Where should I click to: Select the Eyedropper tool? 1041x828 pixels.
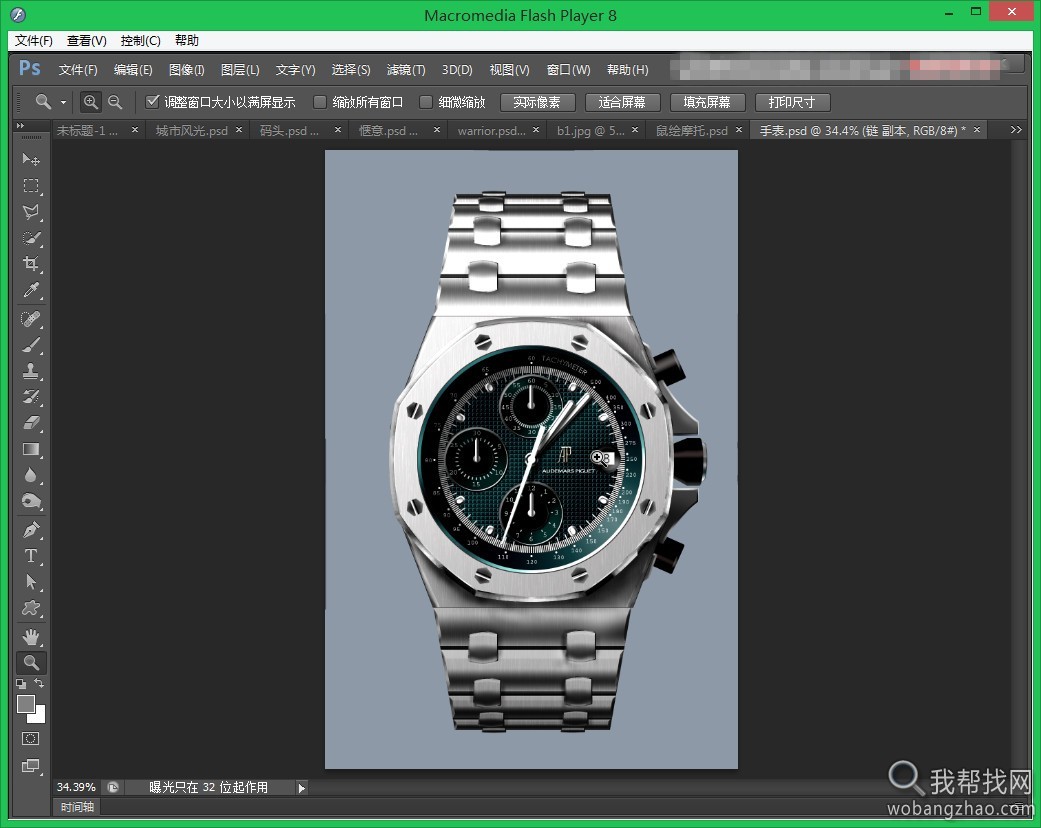pos(31,290)
